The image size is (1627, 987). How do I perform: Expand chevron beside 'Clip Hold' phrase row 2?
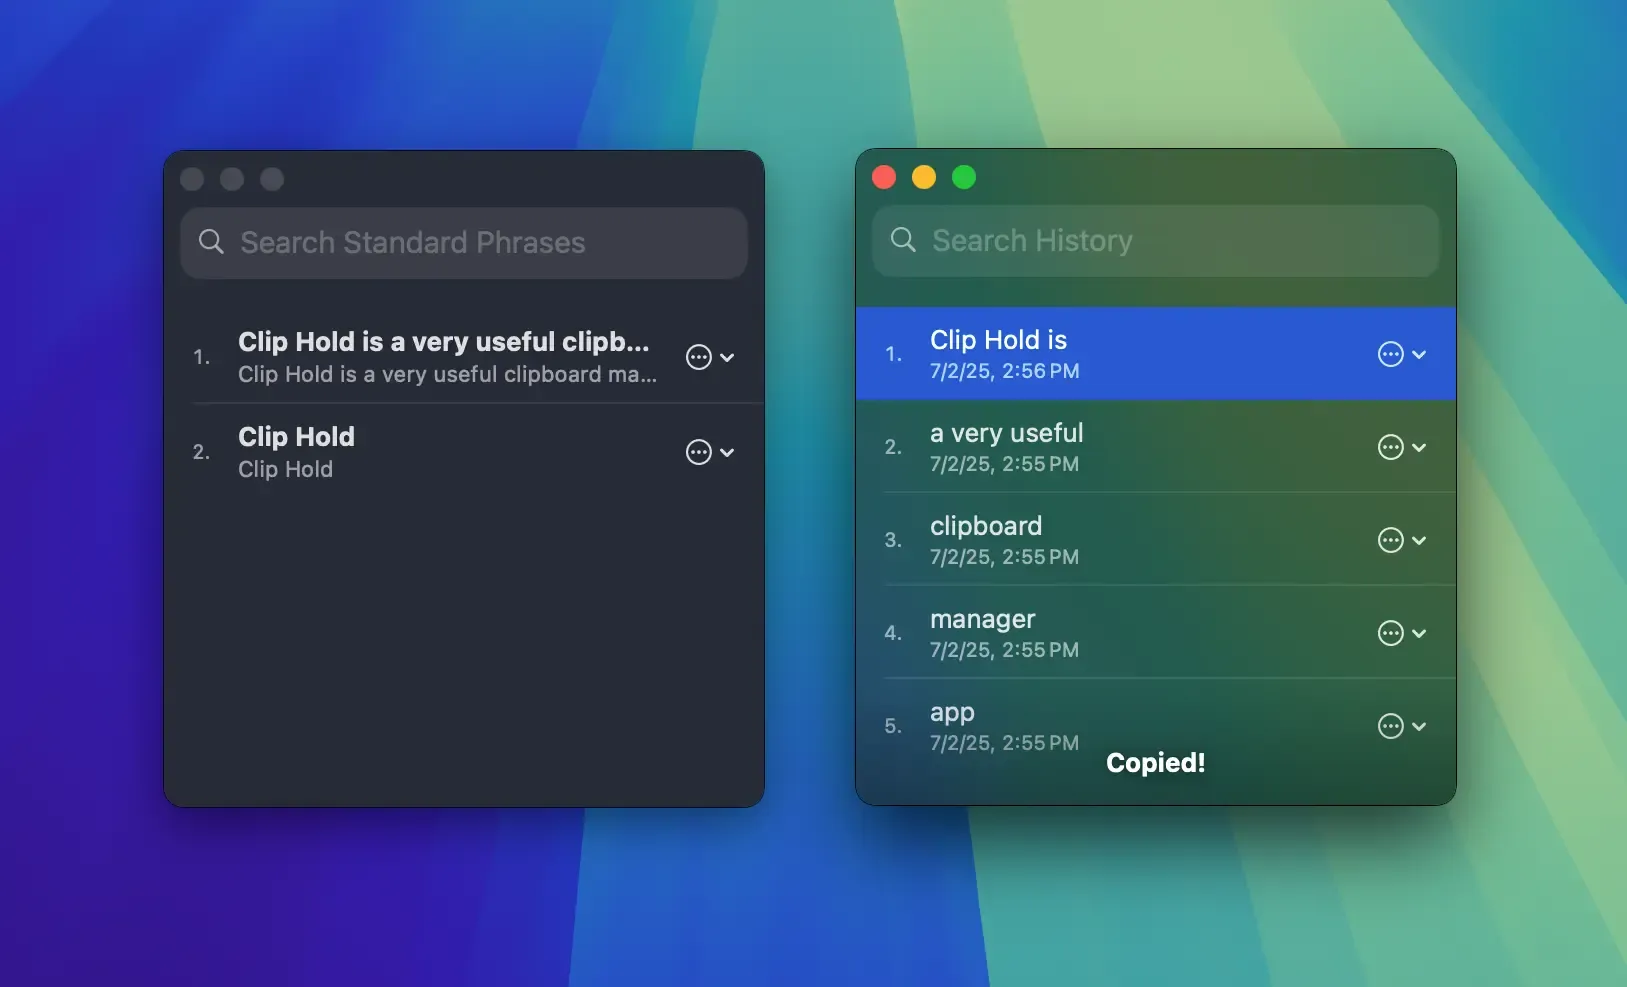coord(727,452)
